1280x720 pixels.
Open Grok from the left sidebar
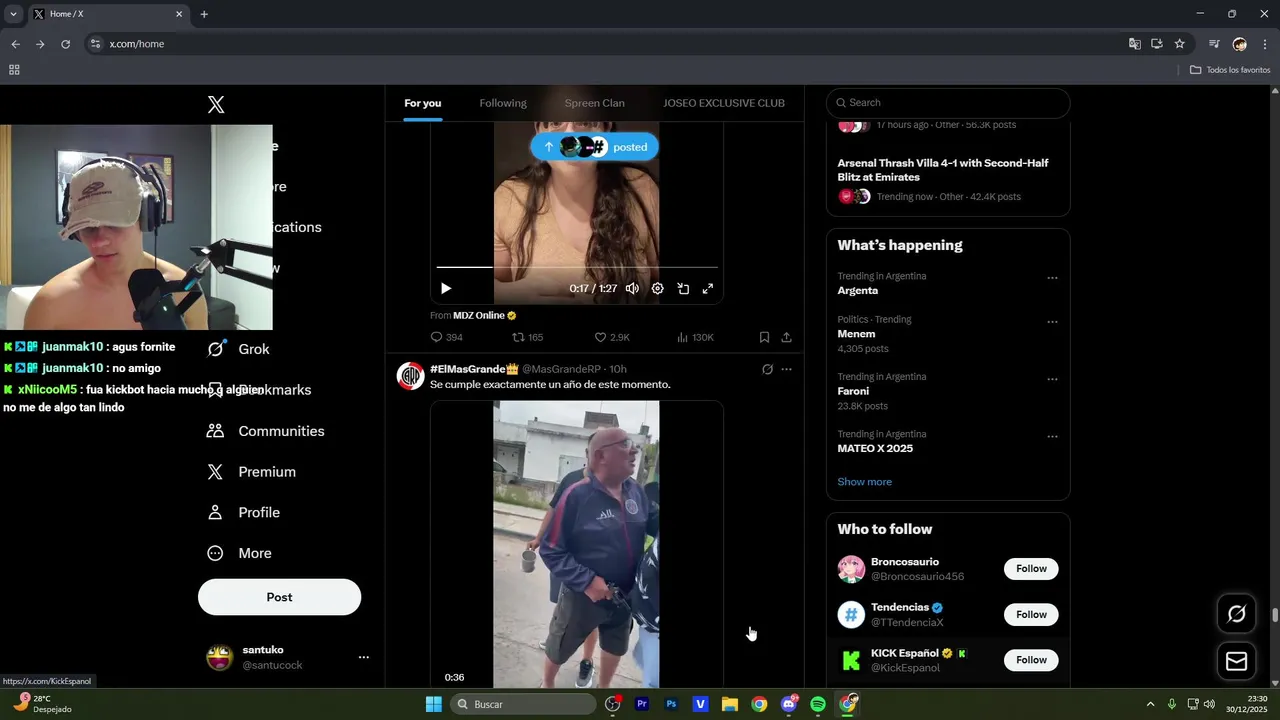pyautogui.click(x=239, y=349)
